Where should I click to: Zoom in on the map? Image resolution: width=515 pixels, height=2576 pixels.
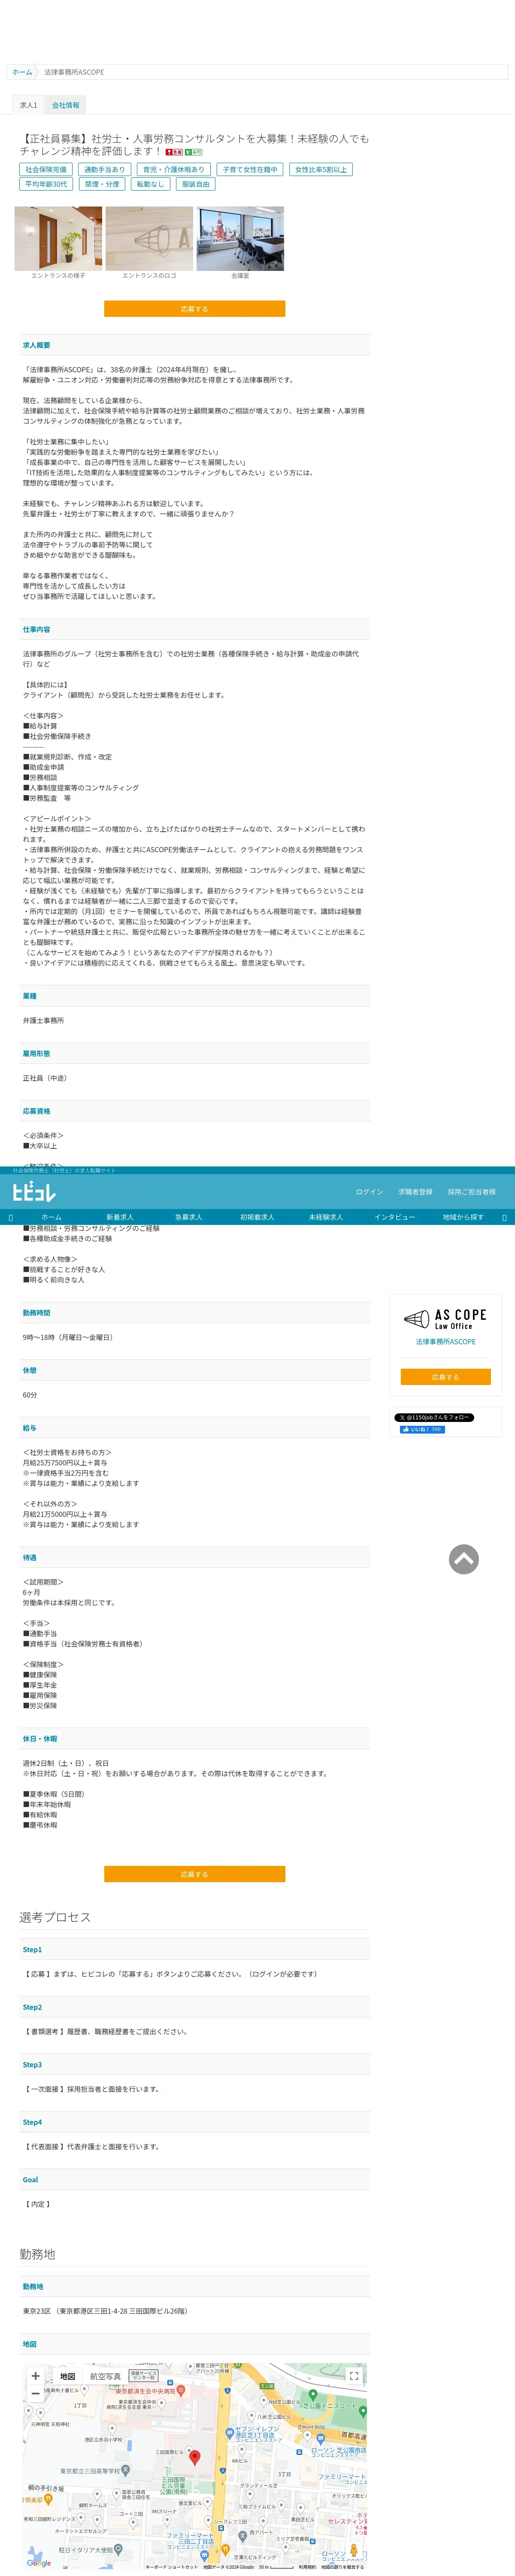point(36,2375)
